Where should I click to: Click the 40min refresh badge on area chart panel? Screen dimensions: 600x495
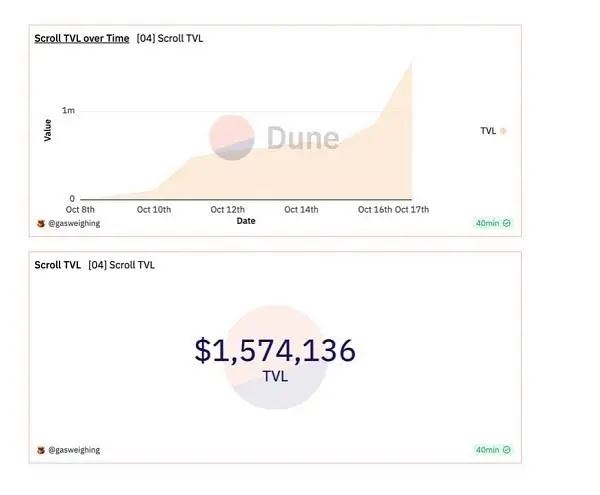tap(492, 223)
